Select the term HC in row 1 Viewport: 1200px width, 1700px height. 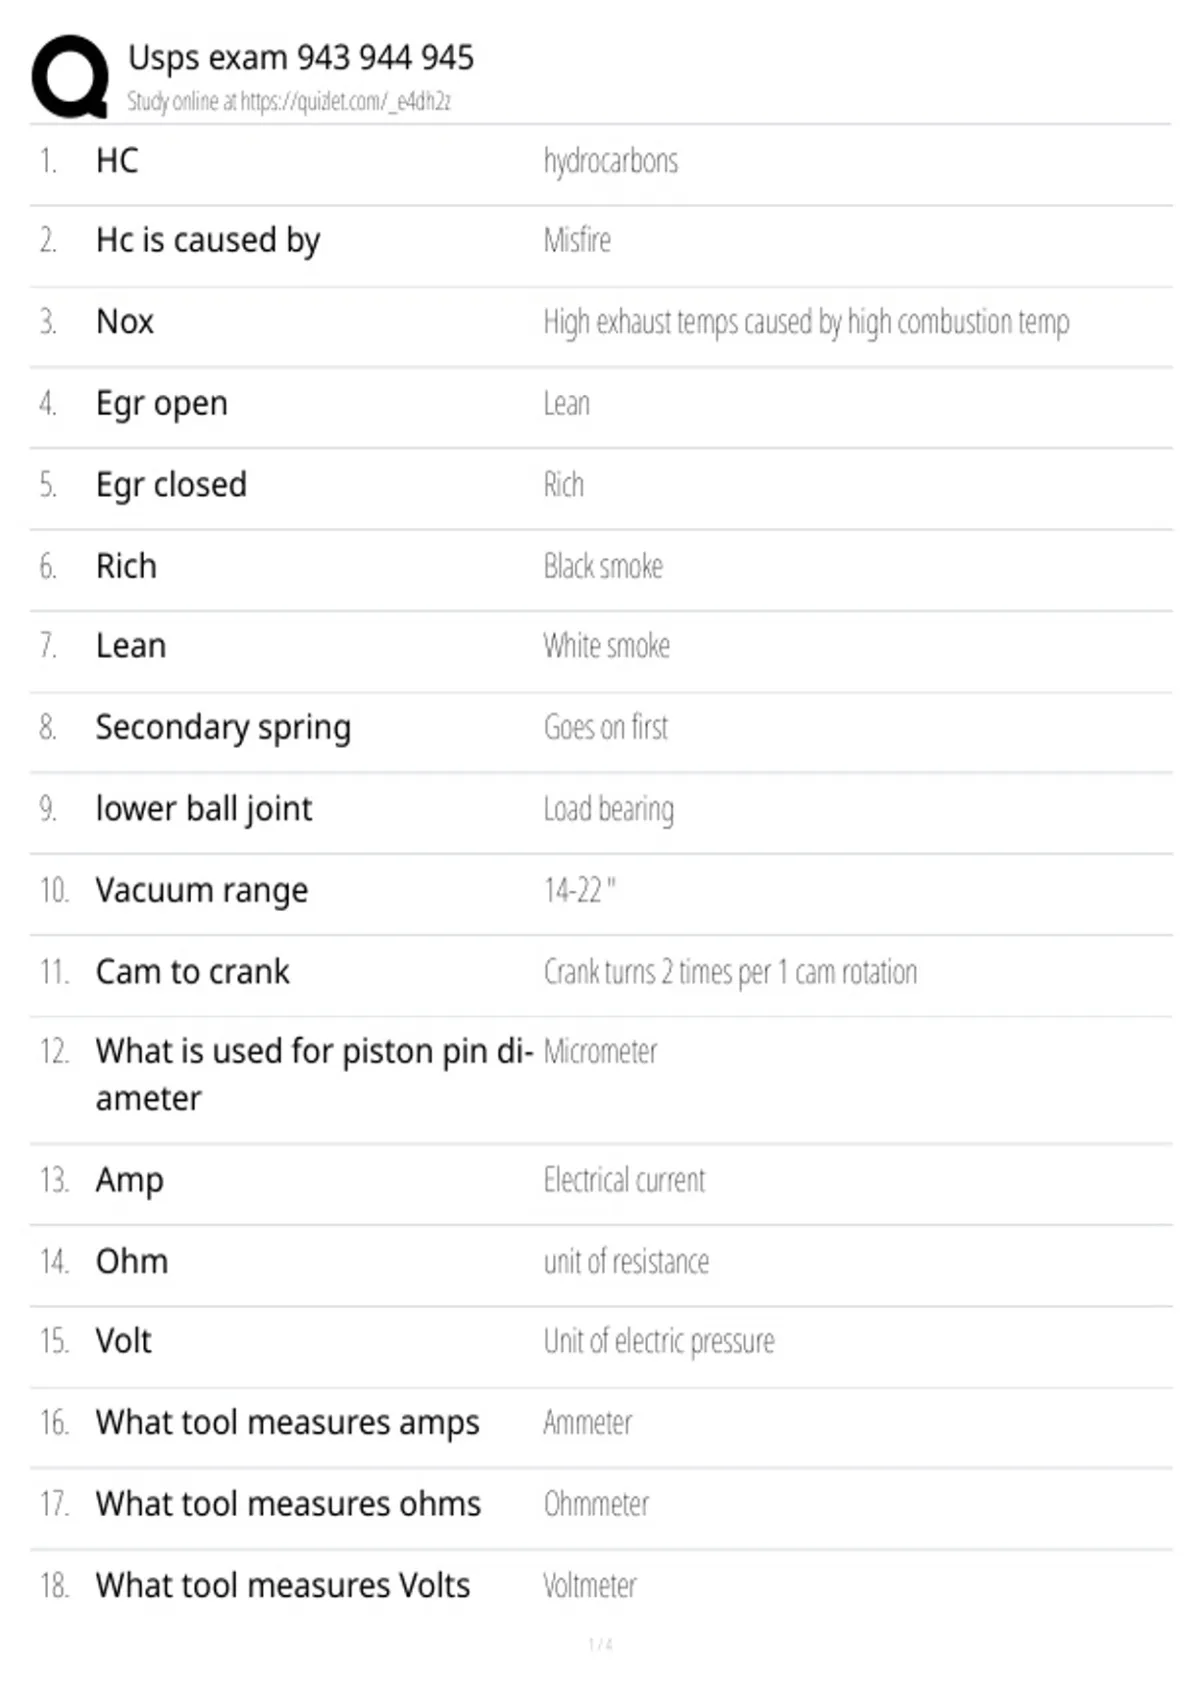[117, 160]
